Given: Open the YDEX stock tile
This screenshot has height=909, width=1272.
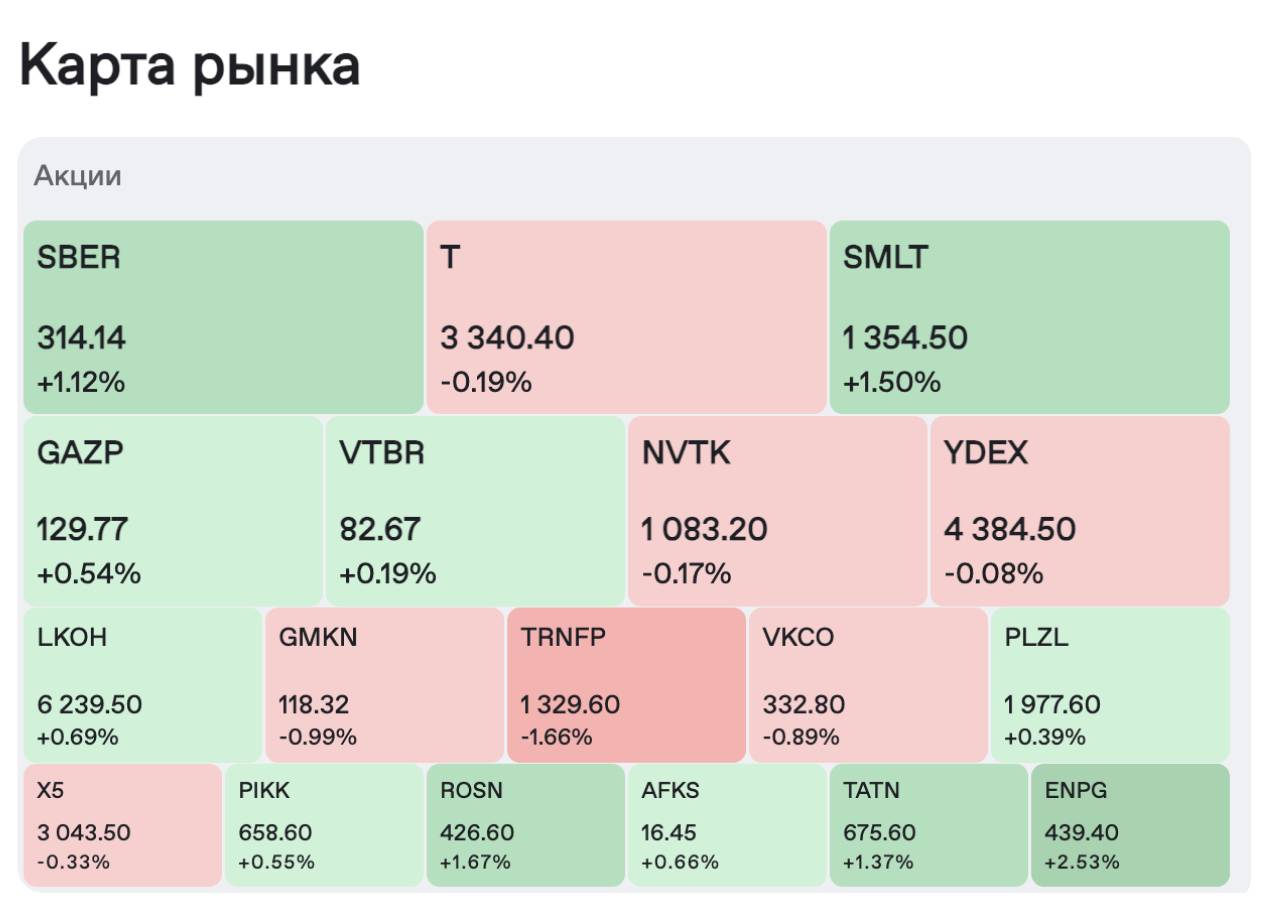Looking at the screenshot, I should tap(1079, 510).
